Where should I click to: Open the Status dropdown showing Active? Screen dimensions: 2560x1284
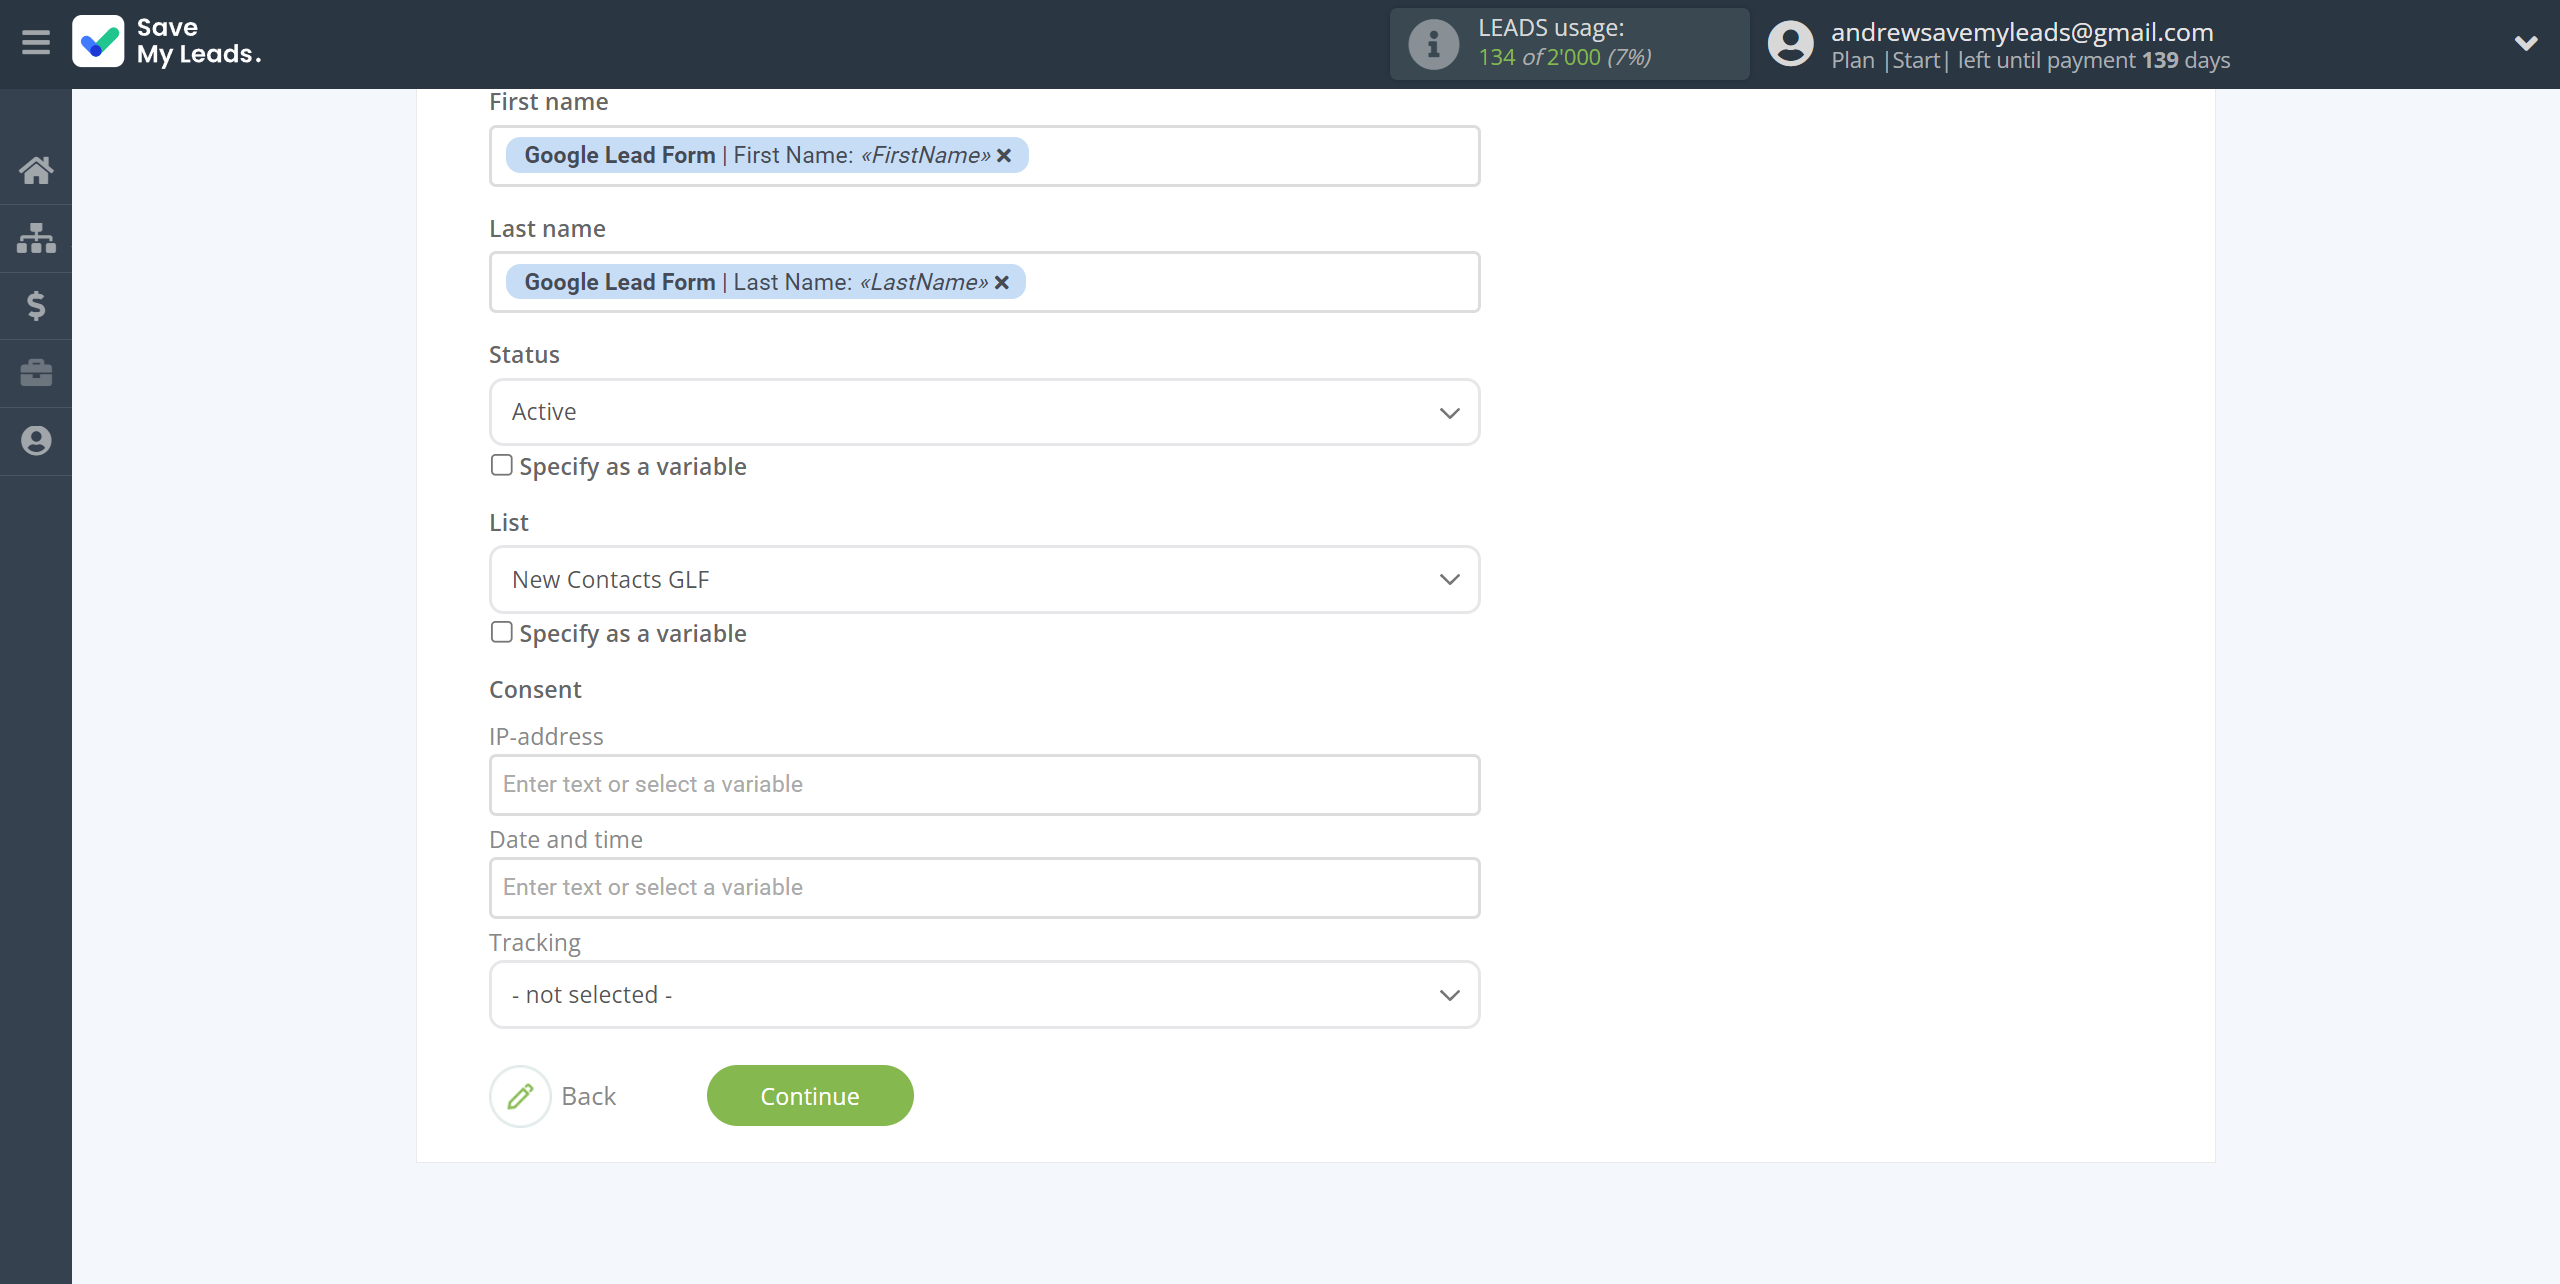pos(984,412)
